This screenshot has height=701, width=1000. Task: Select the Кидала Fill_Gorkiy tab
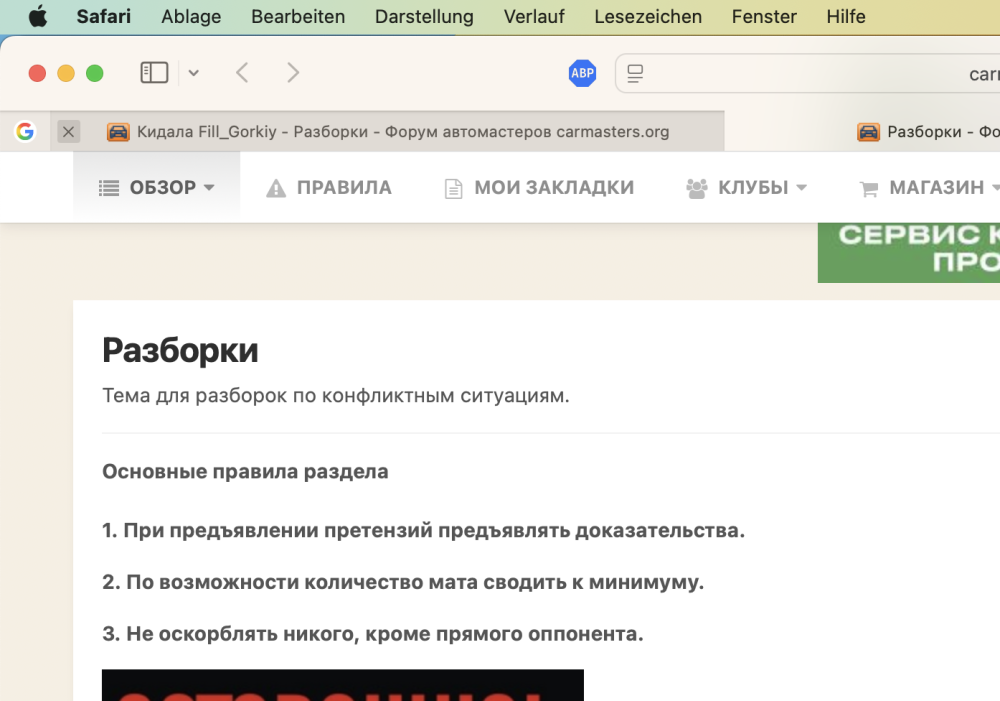pyautogui.click(x=388, y=131)
